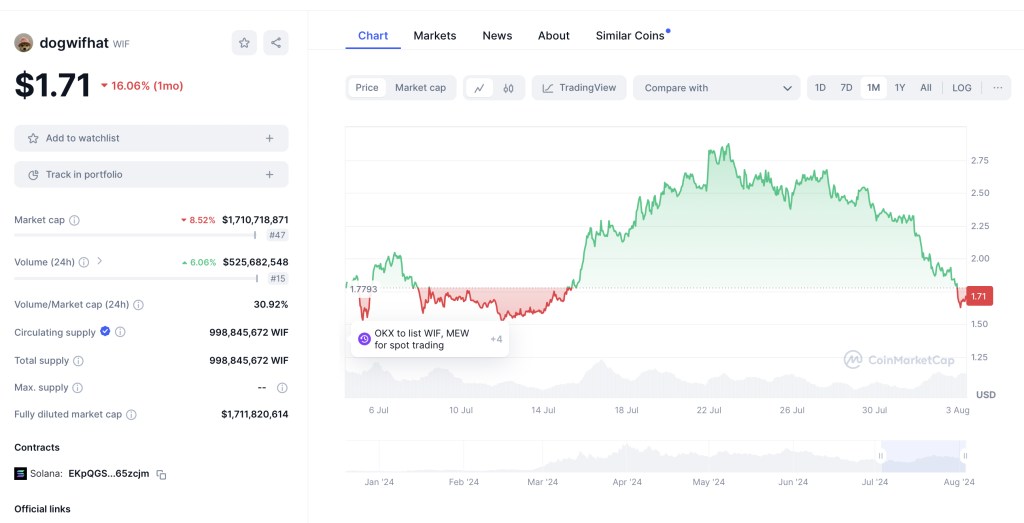Open the Similar Coins tab
The width and height of the screenshot is (1024, 523).
point(630,36)
